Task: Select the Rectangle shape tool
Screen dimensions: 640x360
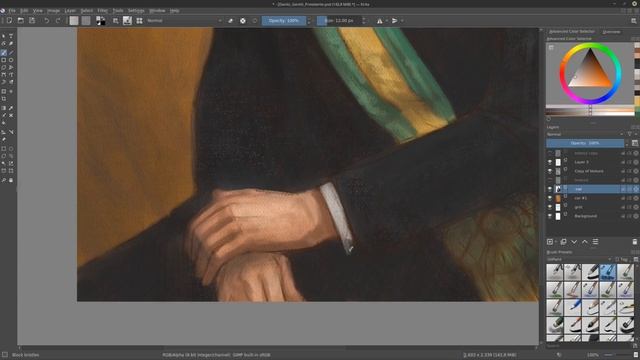Action: (x=4, y=60)
